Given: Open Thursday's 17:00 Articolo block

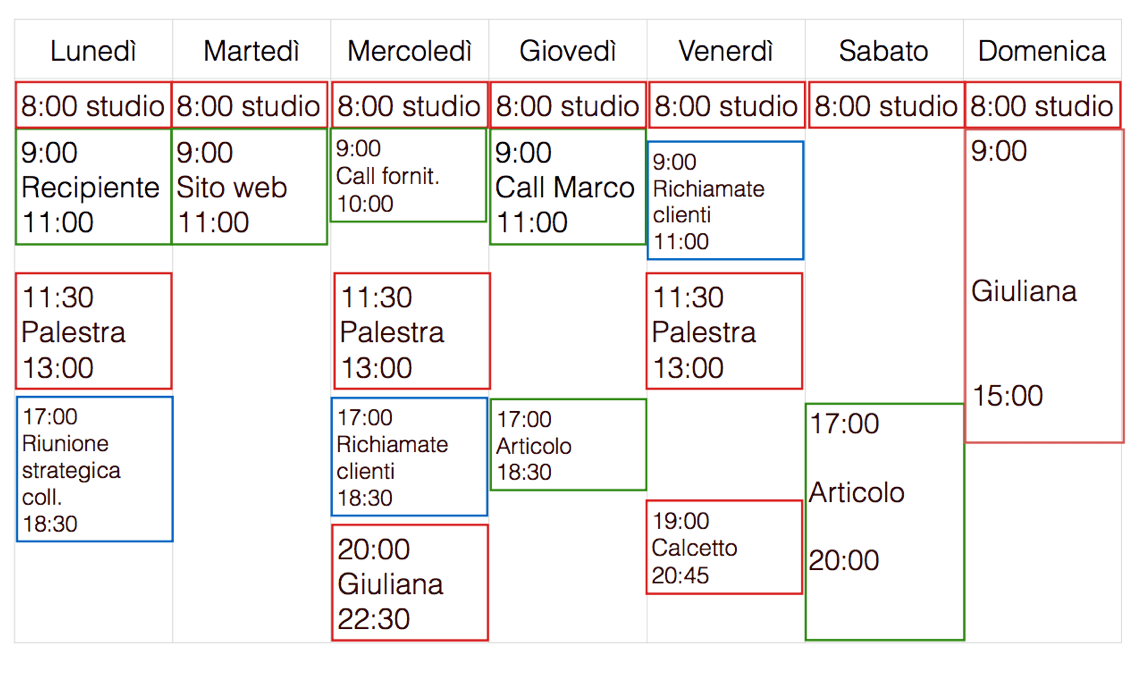Looking at the screenshot, I should tap(568, 444).
